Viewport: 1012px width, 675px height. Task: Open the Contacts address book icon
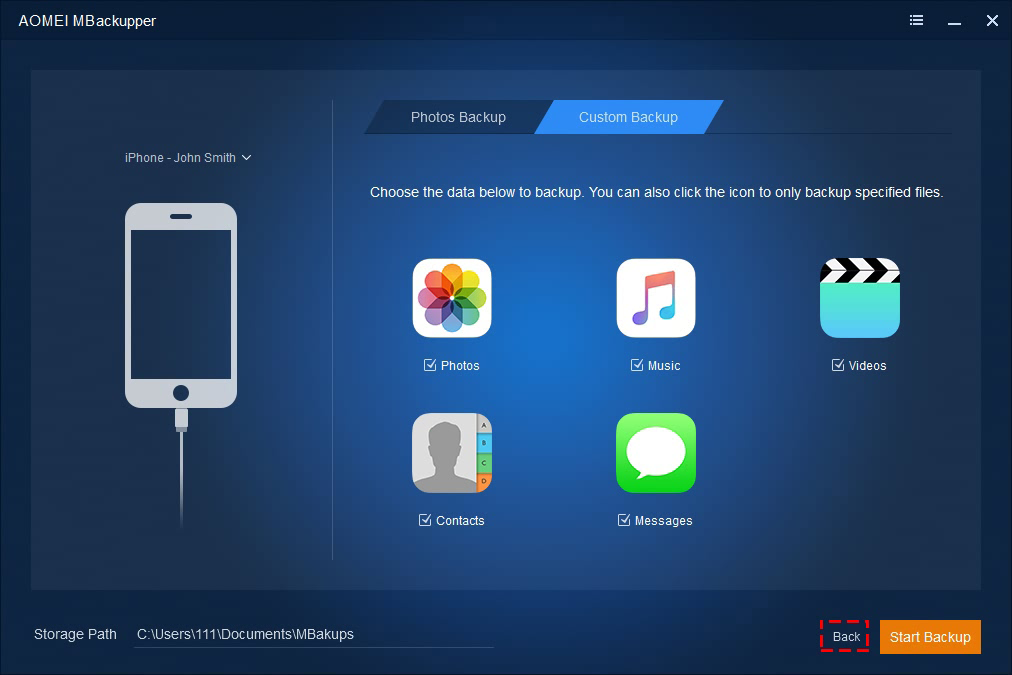tap(452, 453)
